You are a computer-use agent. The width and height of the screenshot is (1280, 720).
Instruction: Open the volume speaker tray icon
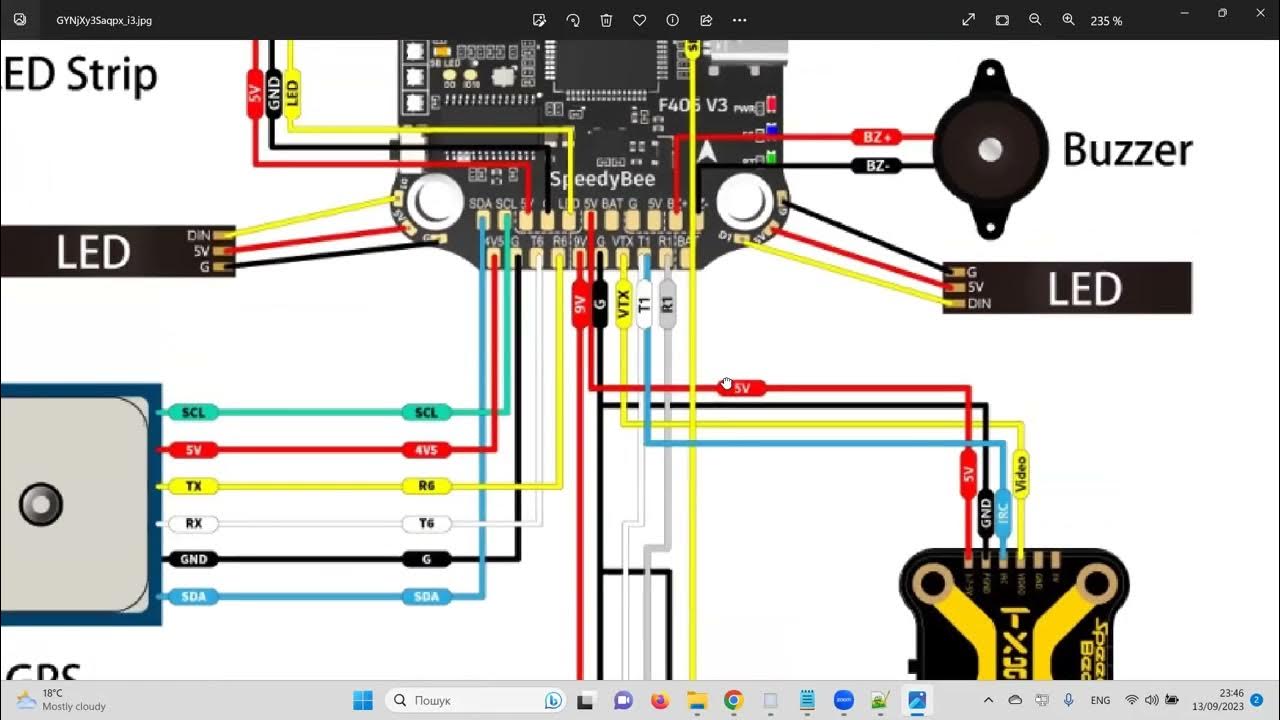[1151, 700]
